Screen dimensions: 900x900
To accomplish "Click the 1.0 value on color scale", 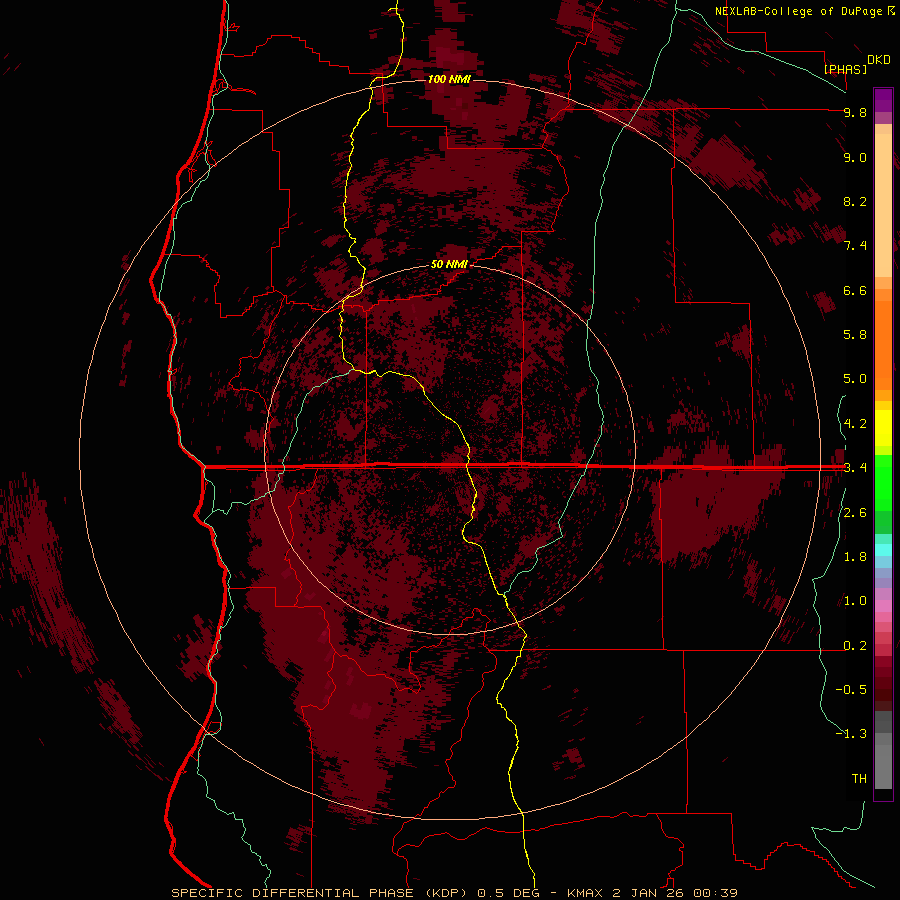I will point(855,601).
